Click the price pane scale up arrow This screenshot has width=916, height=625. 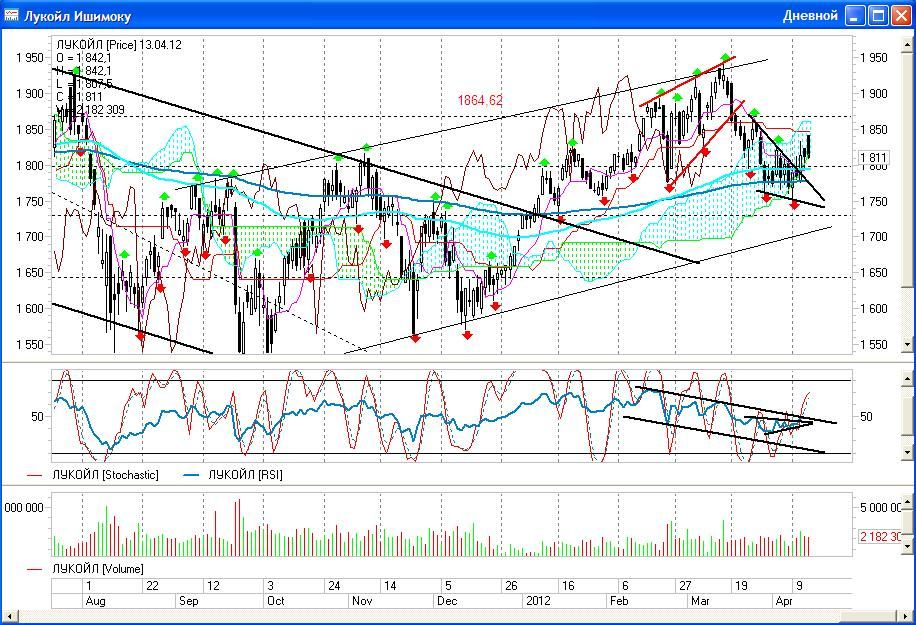pos(908,43)
